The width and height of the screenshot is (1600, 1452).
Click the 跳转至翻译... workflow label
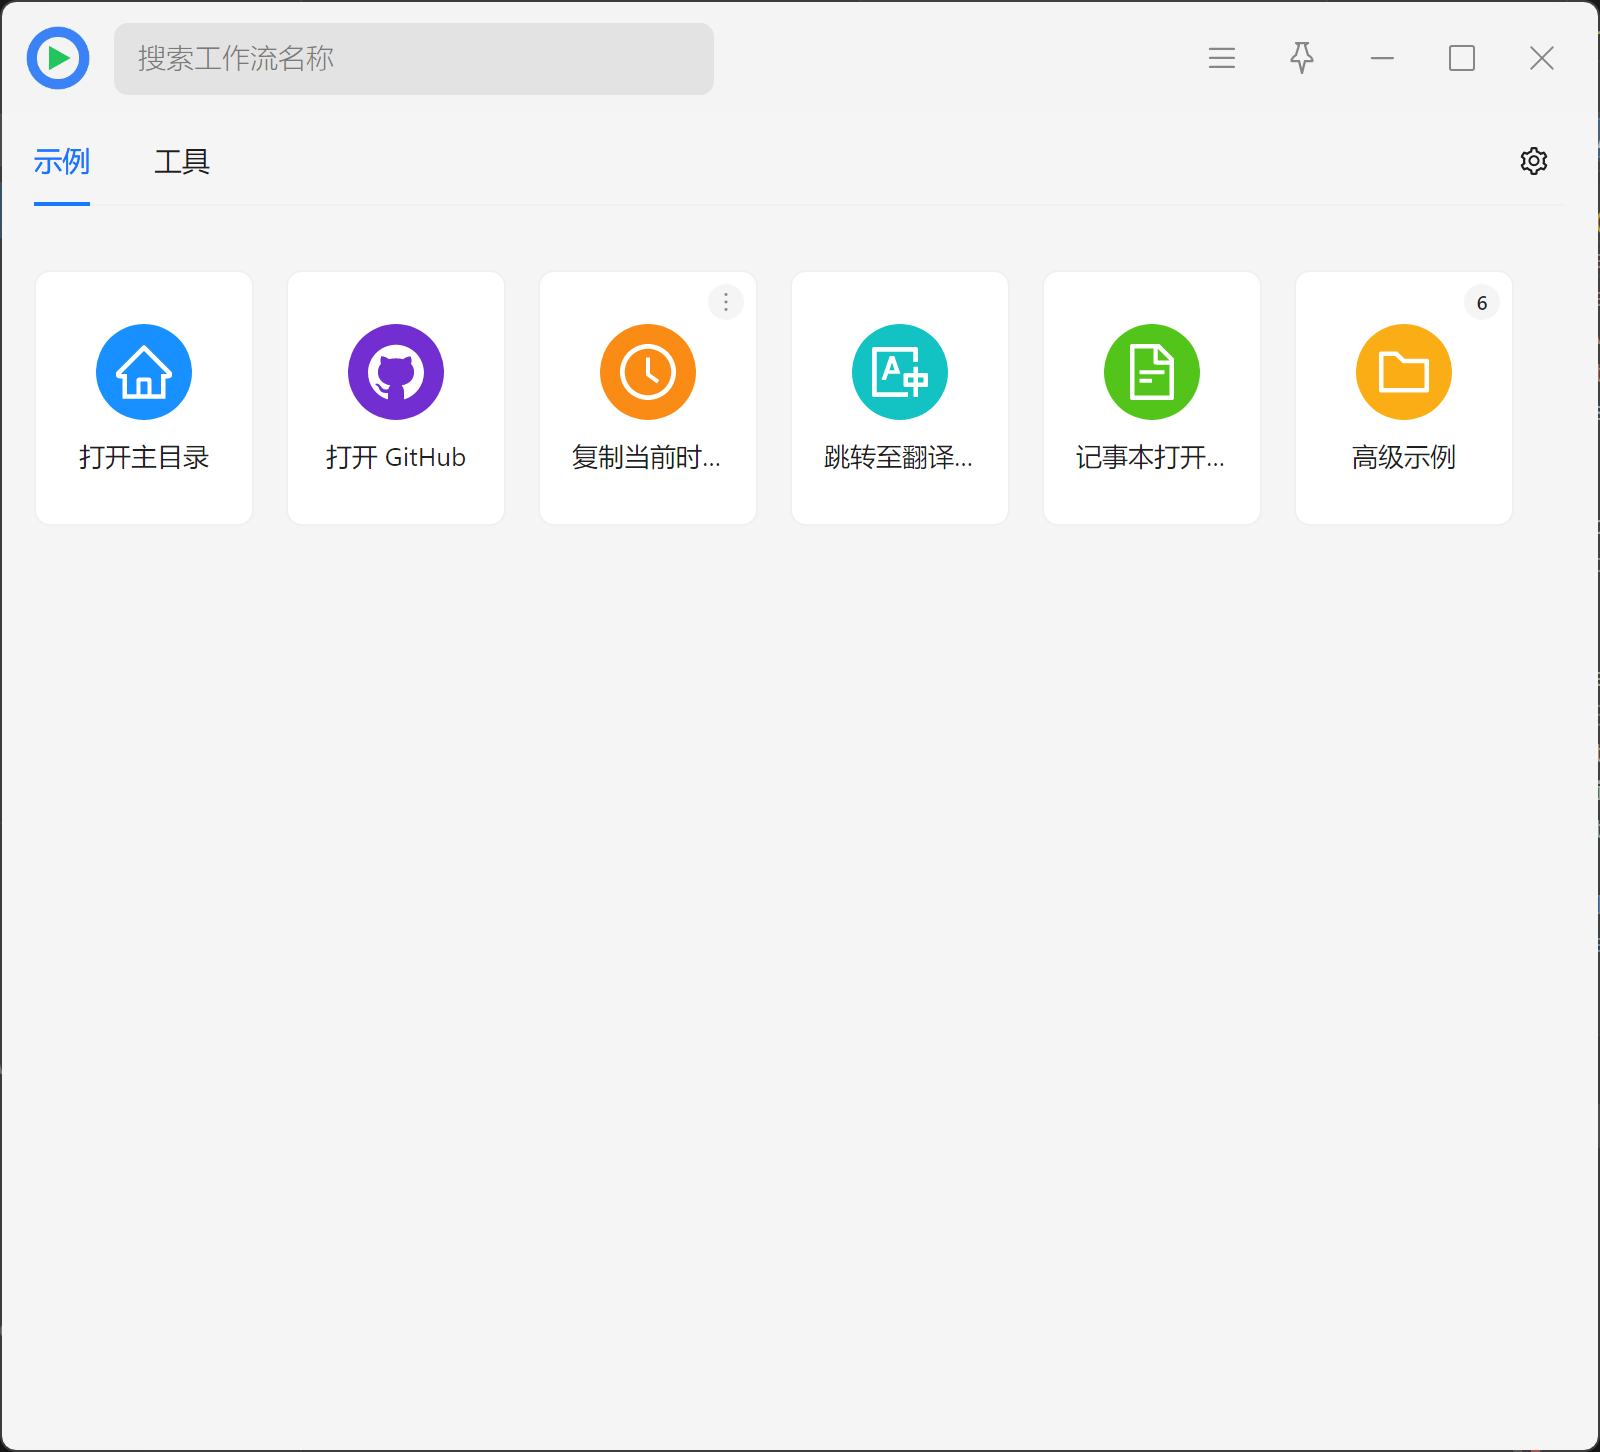[898, 457]
